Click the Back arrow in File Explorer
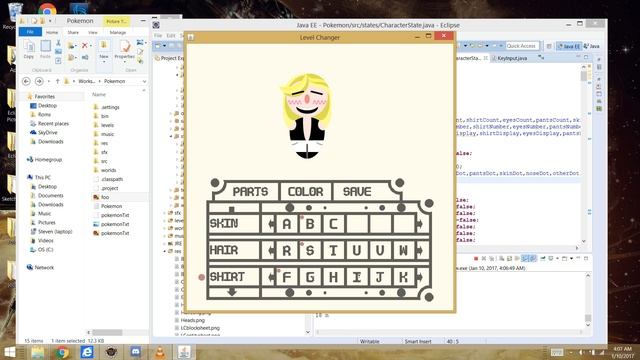Viewport: 640px width, 360px height. pos(26,81)
